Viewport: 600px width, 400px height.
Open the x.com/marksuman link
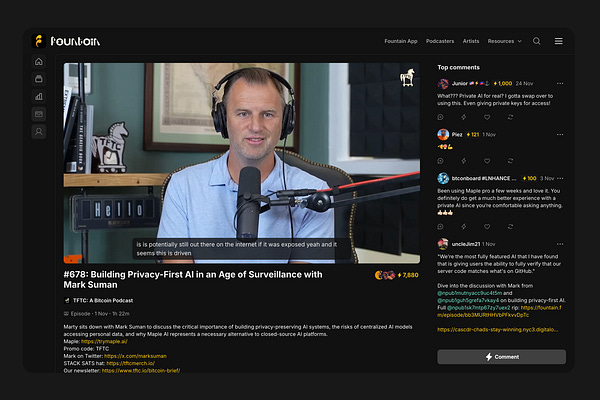pyautogui.click(x=135, y=356)
